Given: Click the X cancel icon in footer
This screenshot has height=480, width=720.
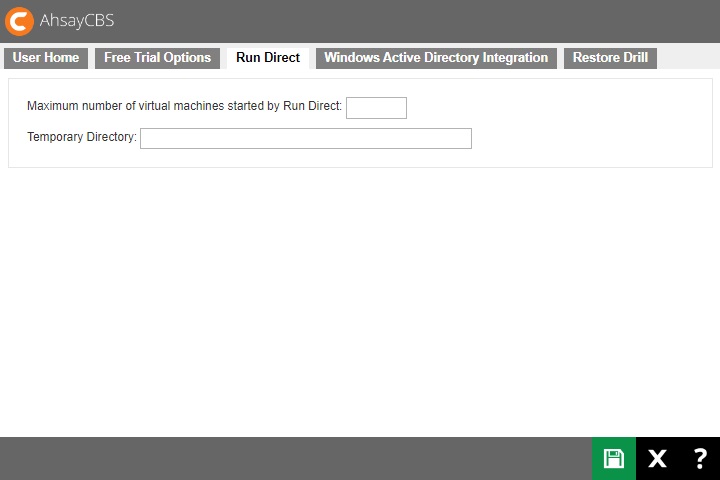Looking at the screenshot, I should (657, 459).
